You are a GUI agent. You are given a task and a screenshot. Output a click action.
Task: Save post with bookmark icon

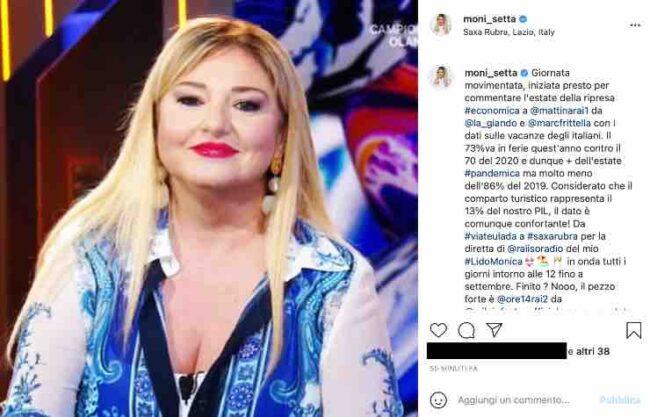coord(634,330)
